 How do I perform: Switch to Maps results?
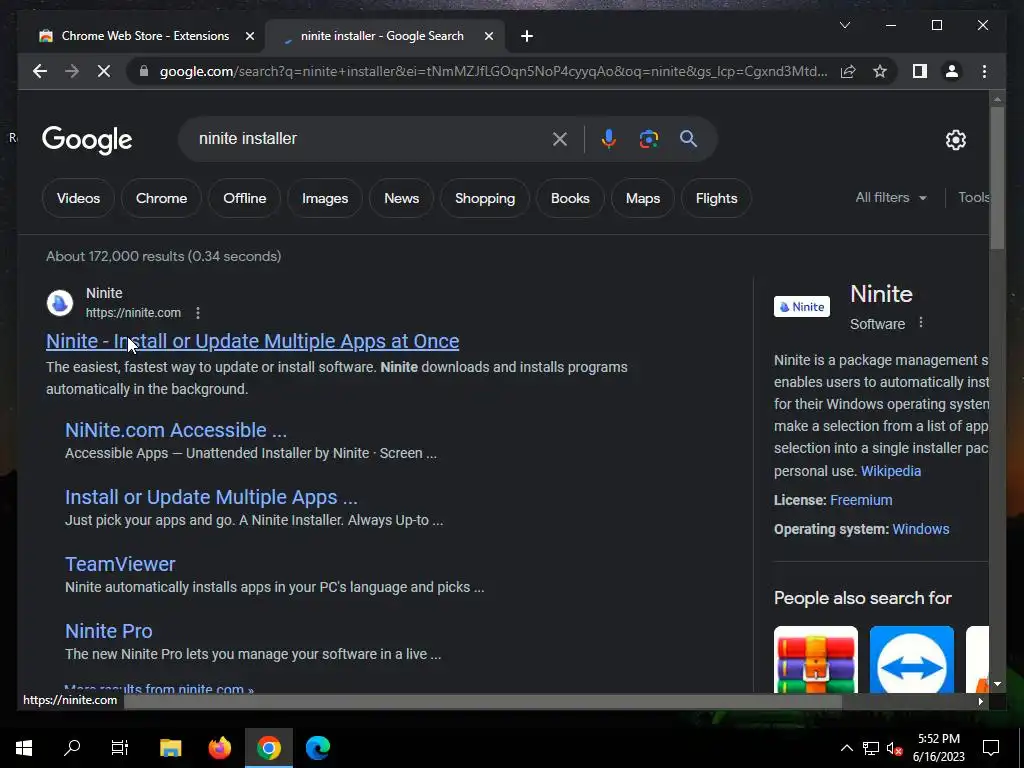point(643,198)
